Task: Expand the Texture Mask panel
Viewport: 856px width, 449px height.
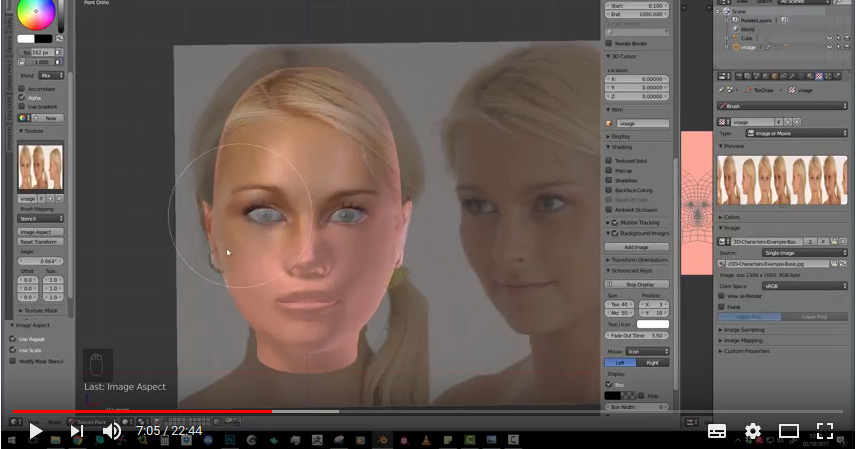Action: coord(38,310)
